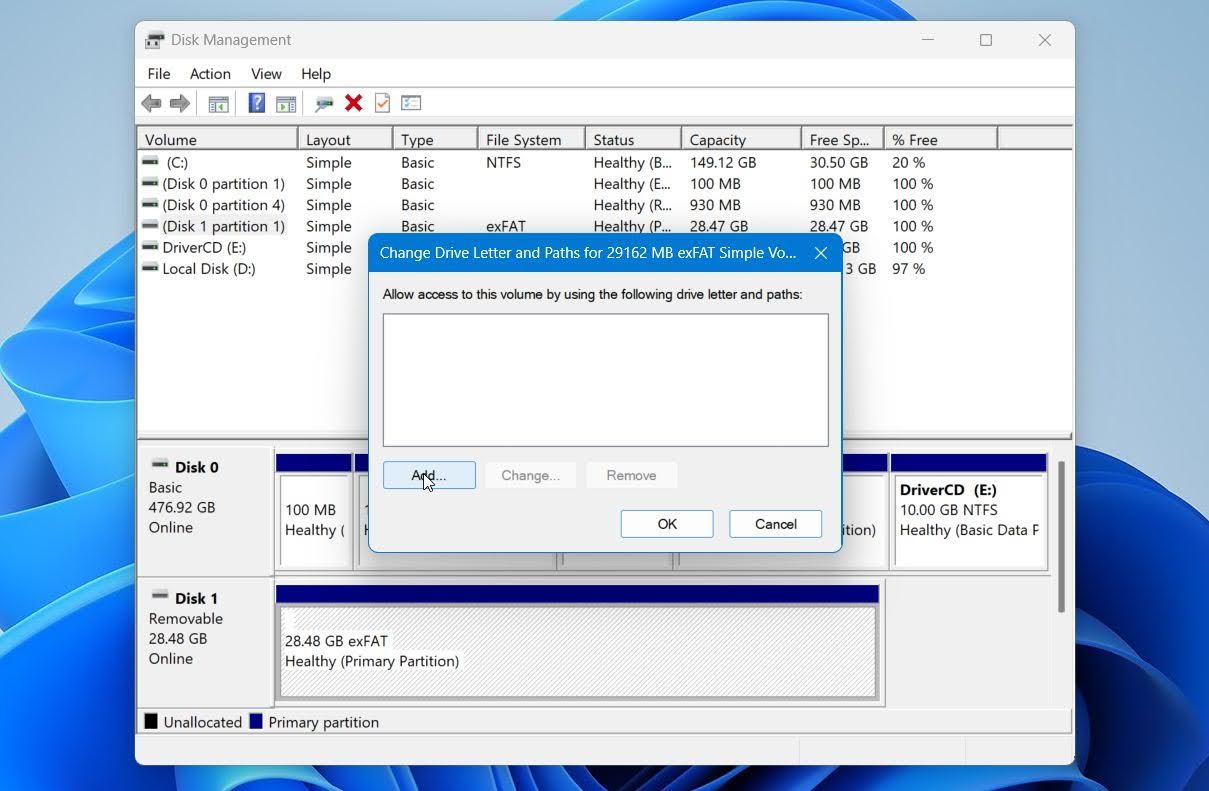Screen dimensions: 1209x791
Task: Click the Disk 0 Basic 476.92 GB label panel
Action: 205,510
